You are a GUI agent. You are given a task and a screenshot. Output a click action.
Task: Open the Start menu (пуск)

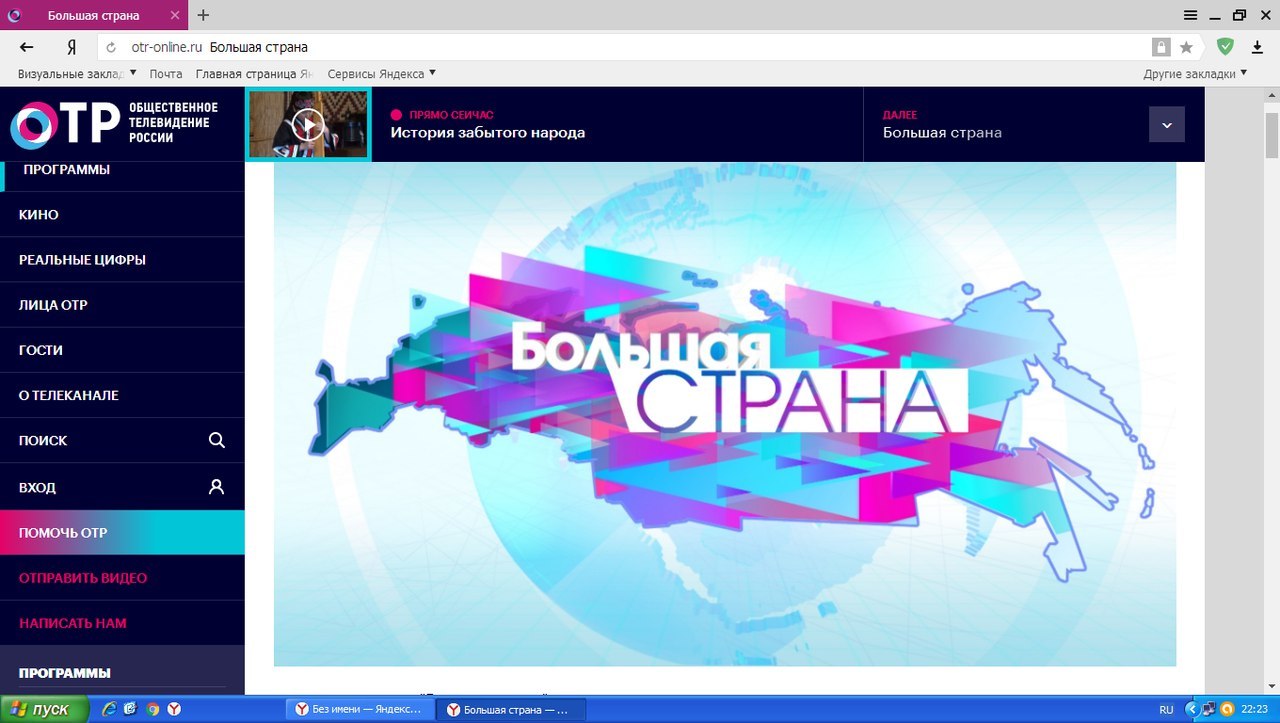42,709
